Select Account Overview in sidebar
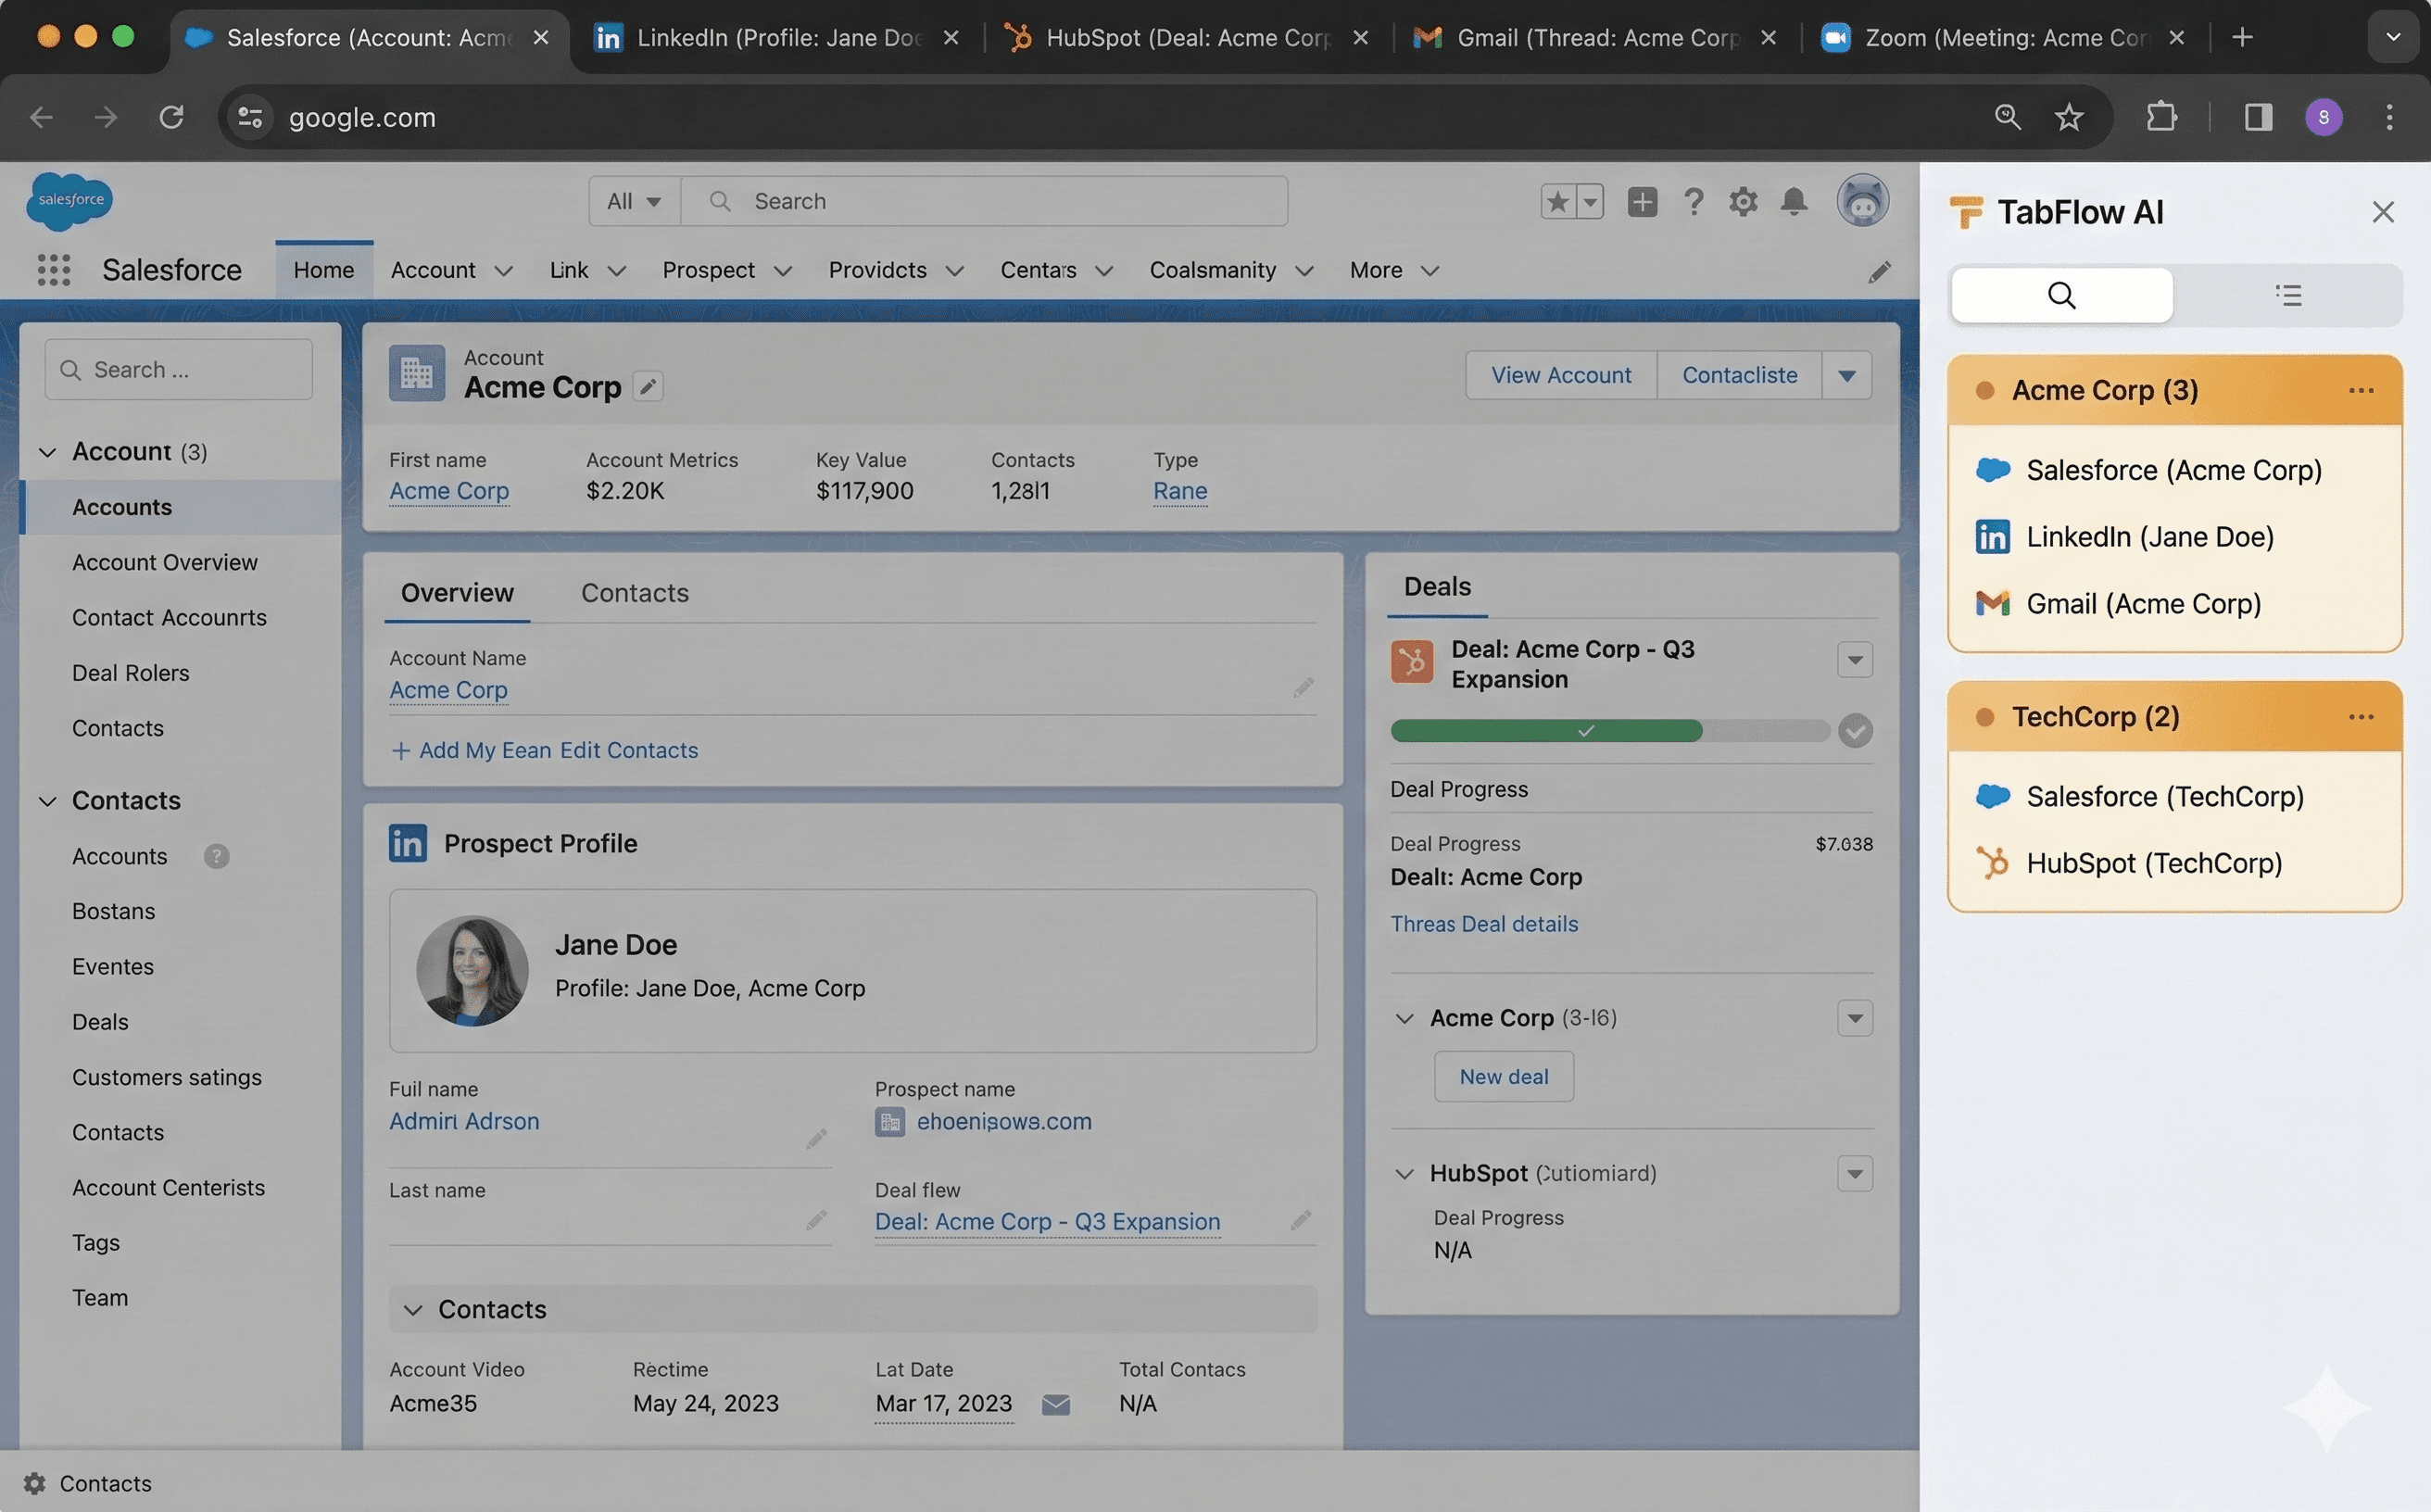The width and height of the screenshot is (2431, 1512). (164, 562)
